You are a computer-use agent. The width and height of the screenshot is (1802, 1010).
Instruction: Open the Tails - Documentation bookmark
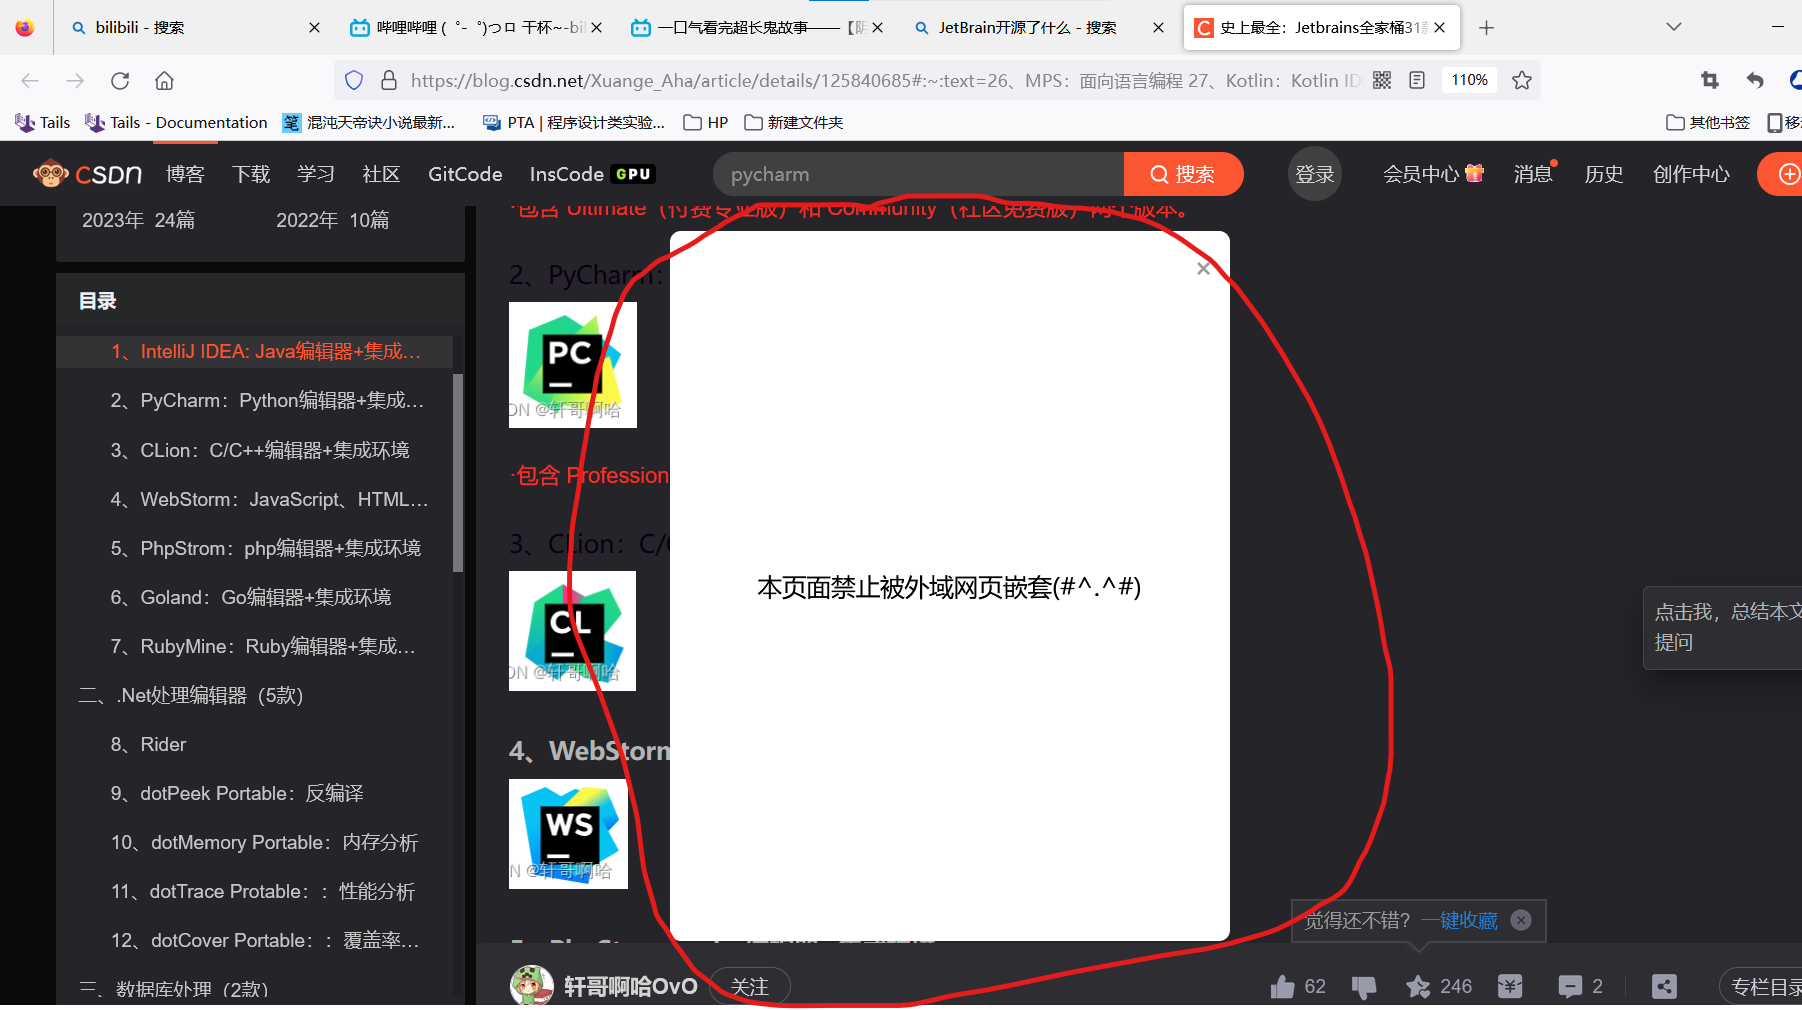tap(176, 122)
